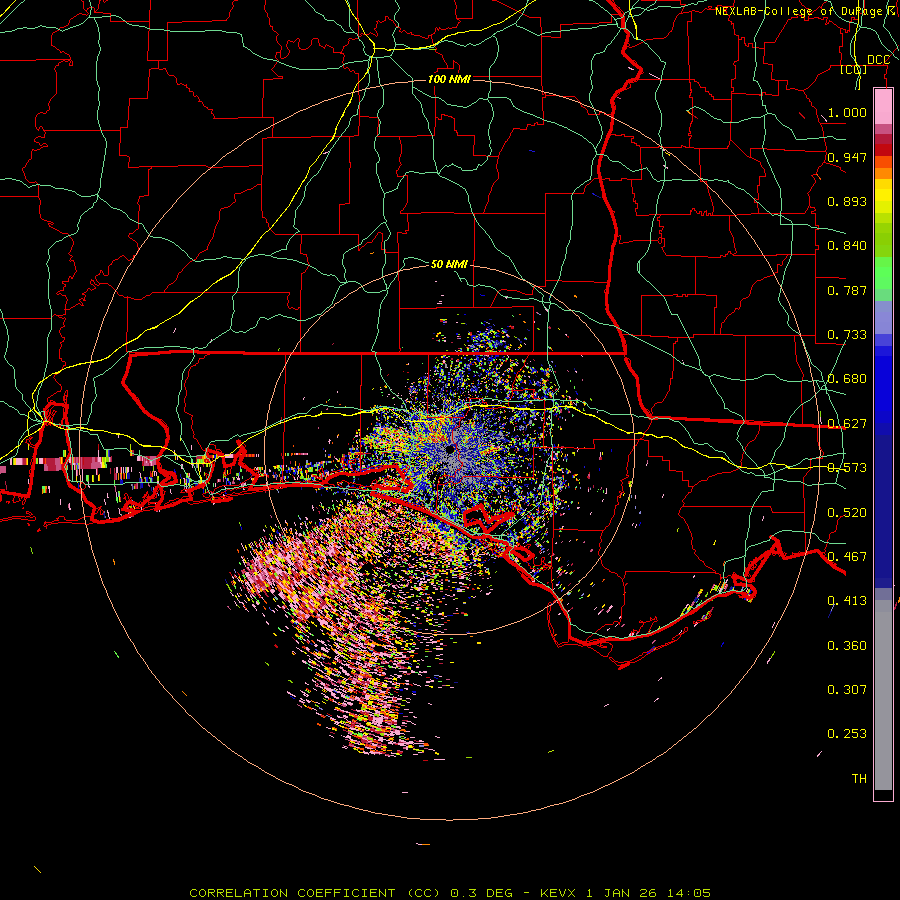This screenshot has height=900, width=900.
Task: Click the 50 NMI range ring label
Action: (449, 264)
